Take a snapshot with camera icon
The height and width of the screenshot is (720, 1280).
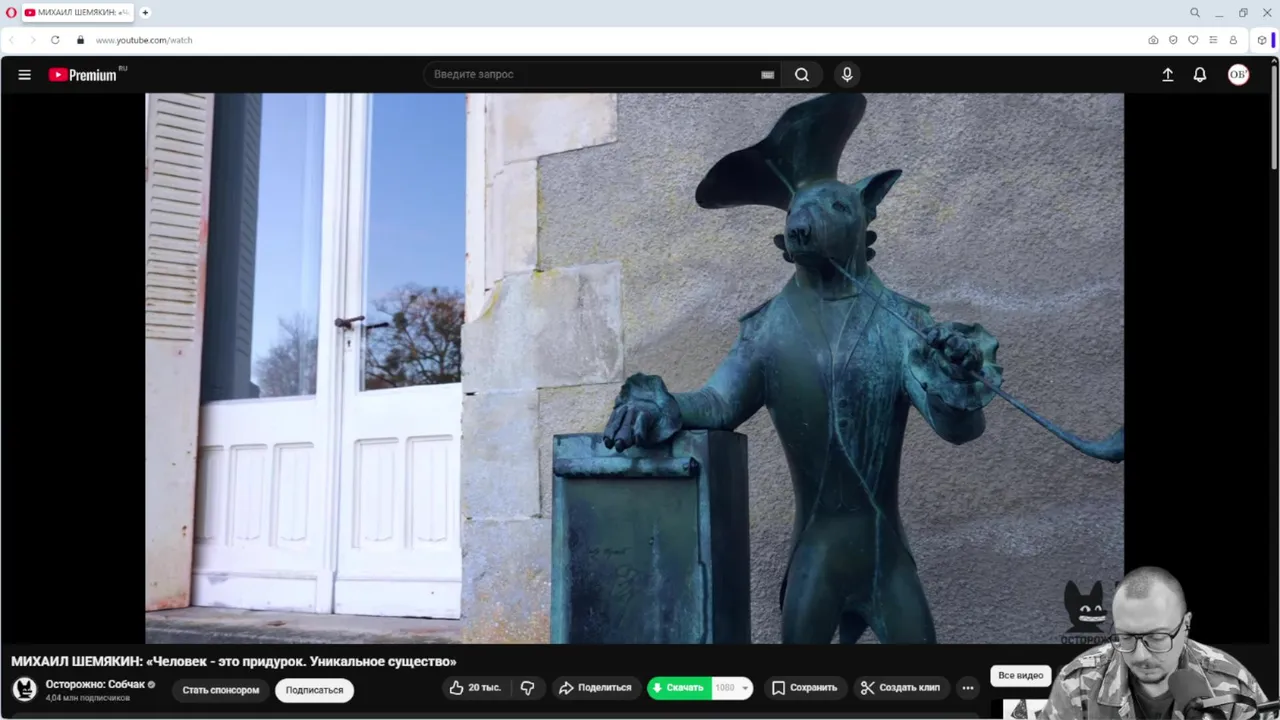[x=1153, y=40]
